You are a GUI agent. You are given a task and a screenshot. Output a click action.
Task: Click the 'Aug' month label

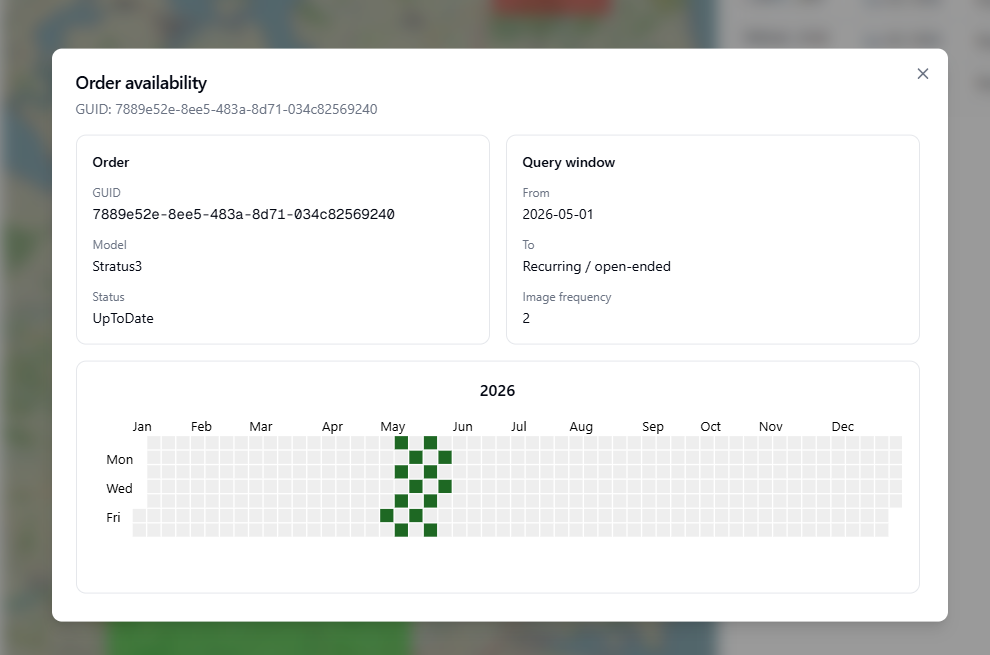(x=581, y=427)
